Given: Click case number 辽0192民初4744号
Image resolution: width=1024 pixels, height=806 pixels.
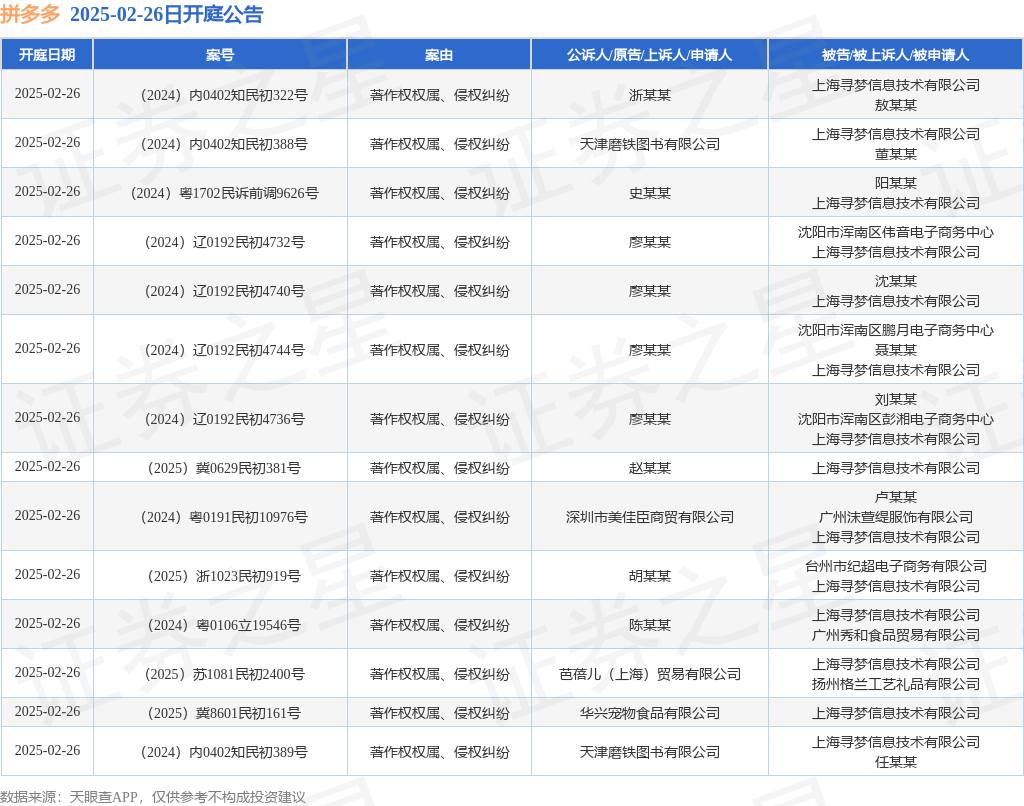Looking at the screenshot, I should point(224,350).
